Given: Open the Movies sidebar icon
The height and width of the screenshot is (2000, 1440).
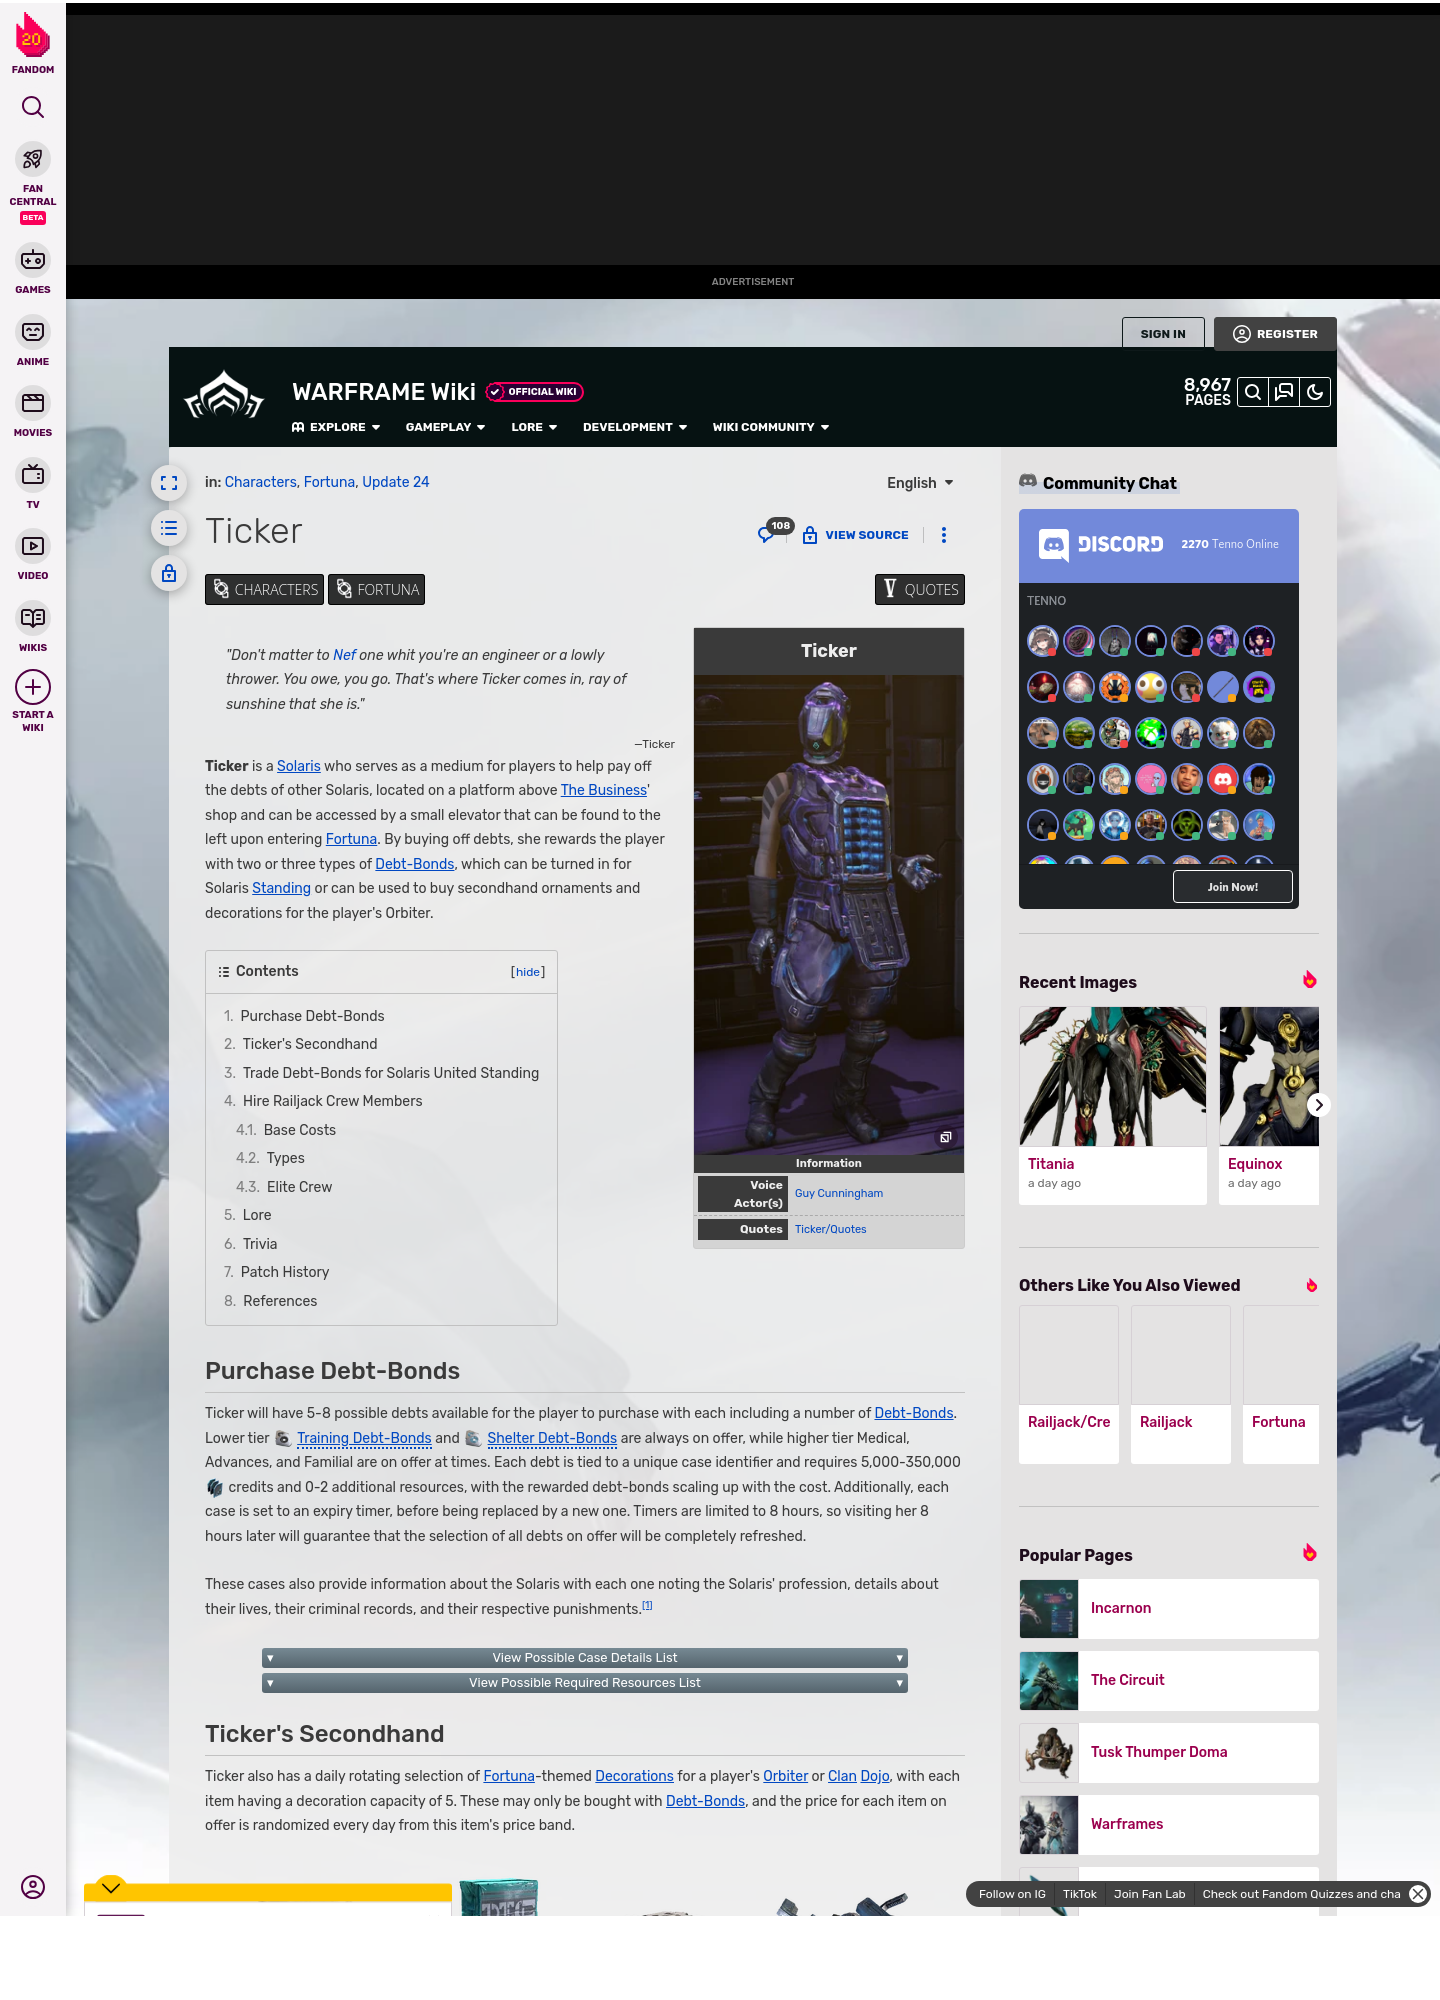Looking at the screenshot, I should pos(33,403).
